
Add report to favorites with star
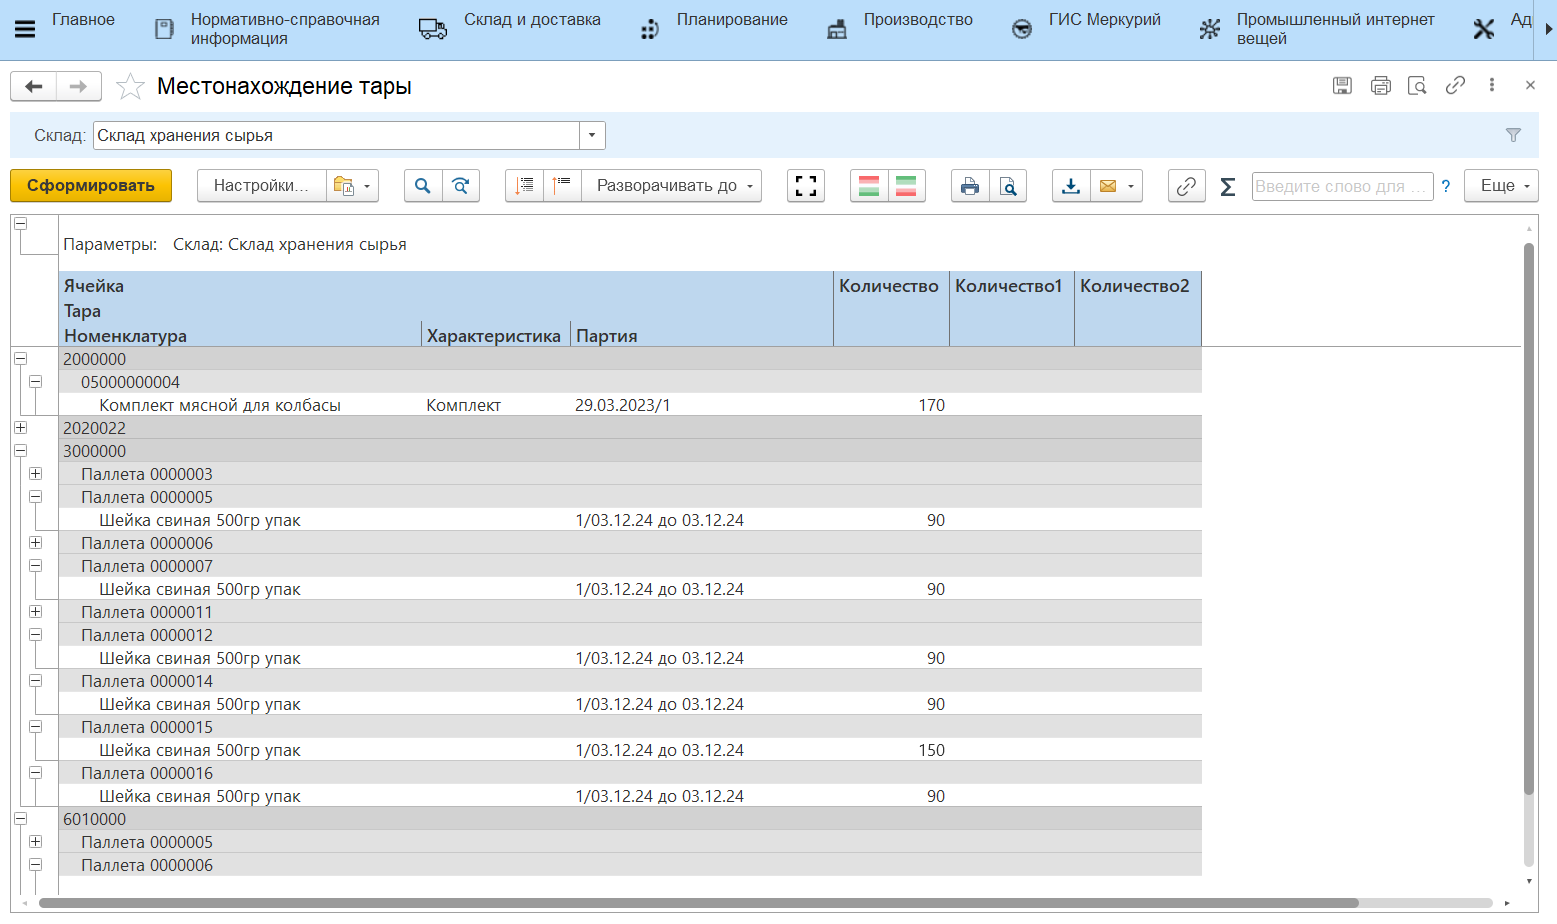[130, 87]
